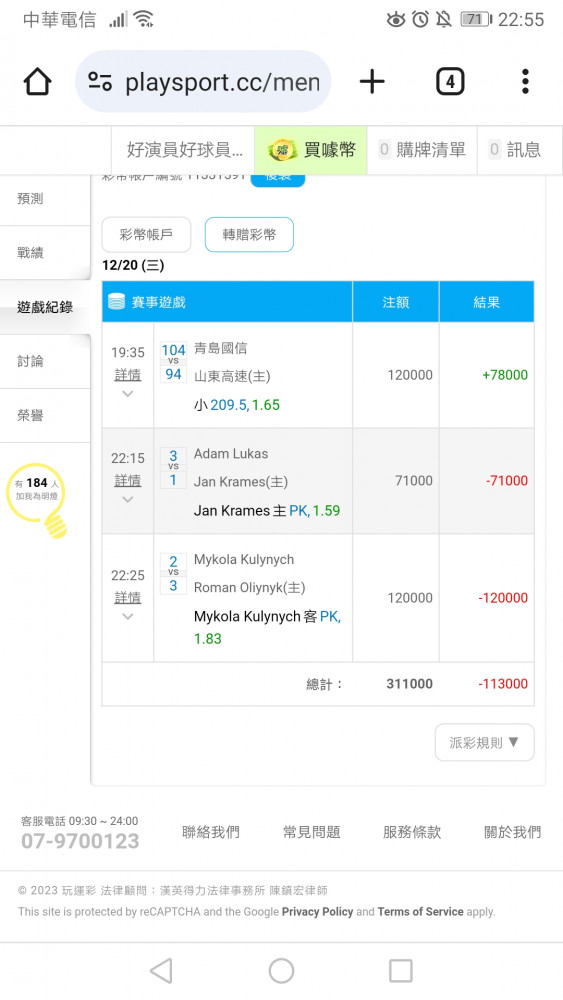
Task: Click the 結果 column header
Action: [486, 302]
